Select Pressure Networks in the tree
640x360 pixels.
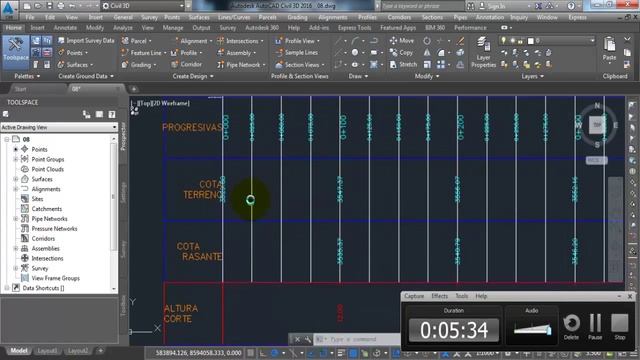click(x=54, y=229)
